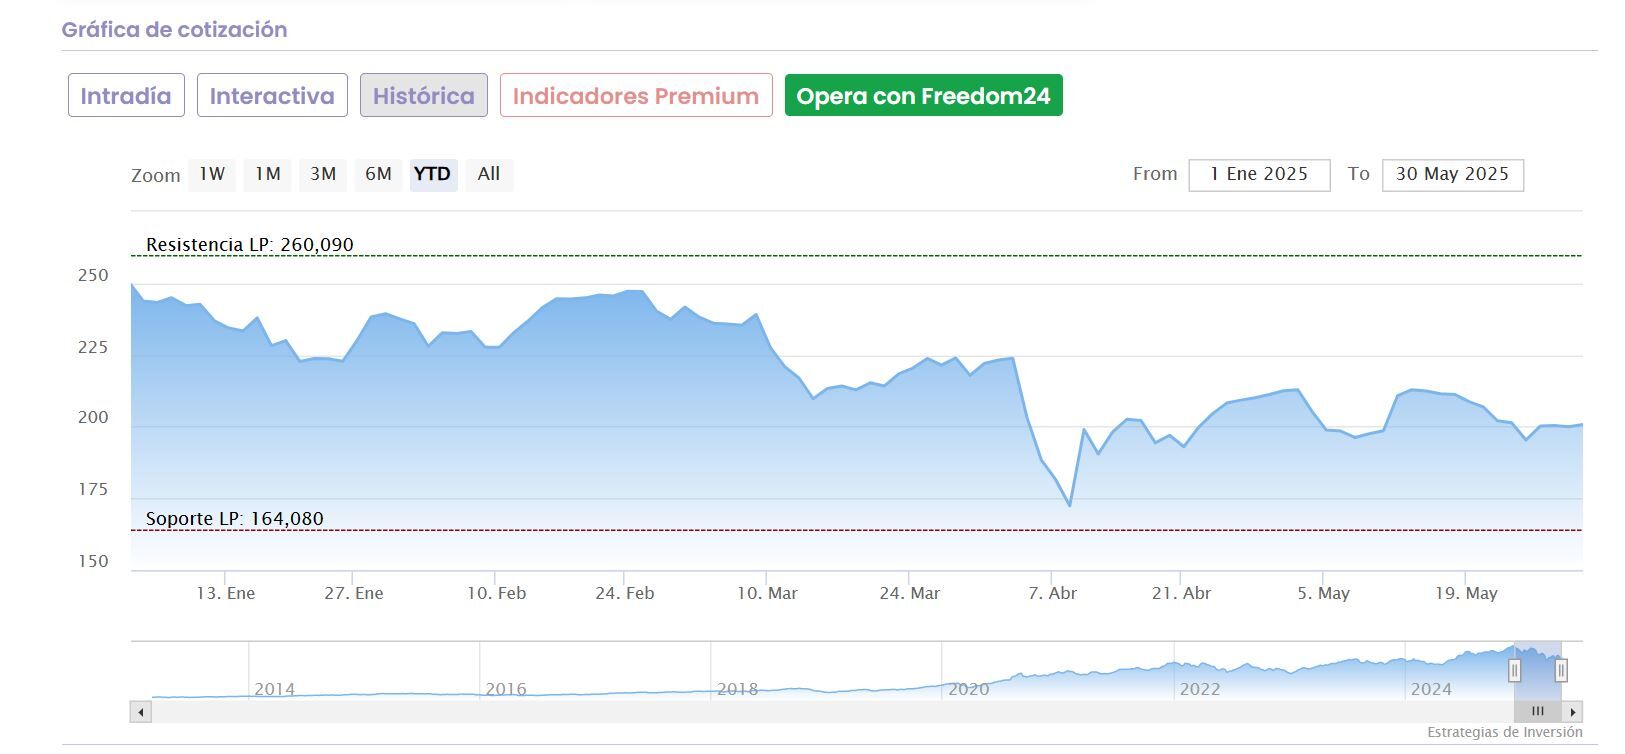
Task: Click the From date field
Action: coord(1259,175)
